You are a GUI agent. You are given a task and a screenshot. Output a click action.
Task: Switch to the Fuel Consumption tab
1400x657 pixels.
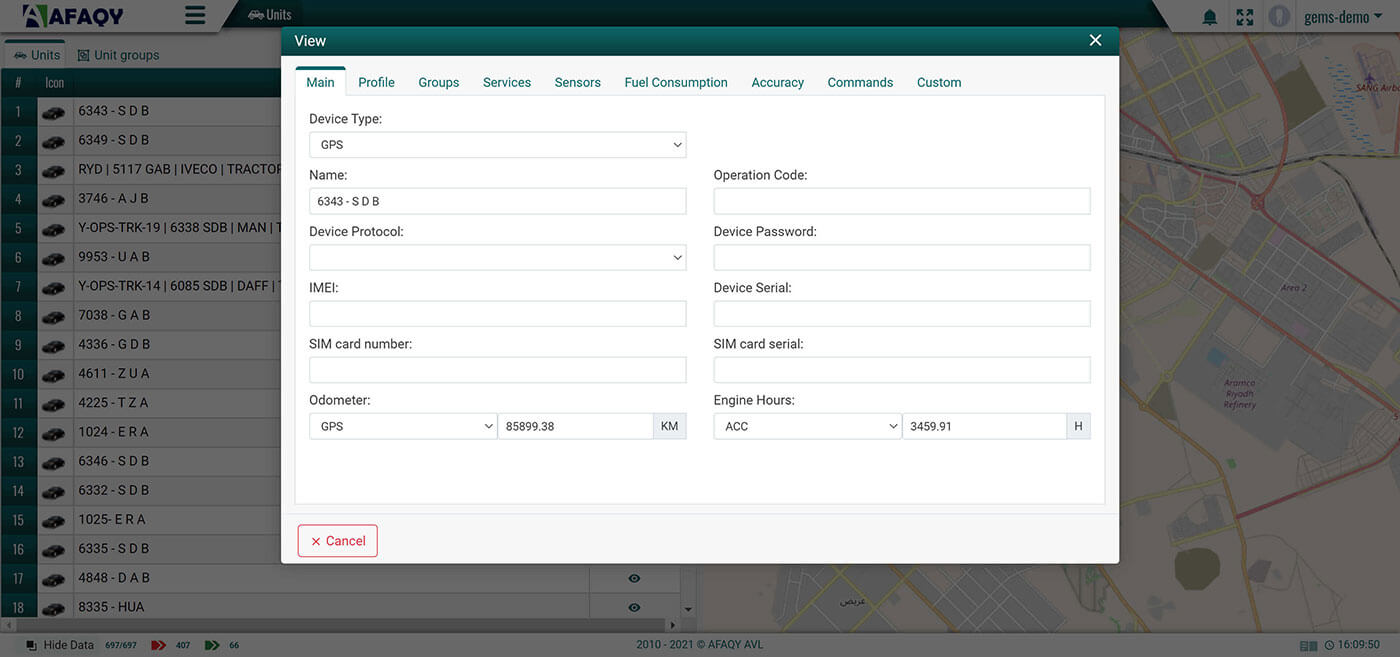tap(676, 82)
